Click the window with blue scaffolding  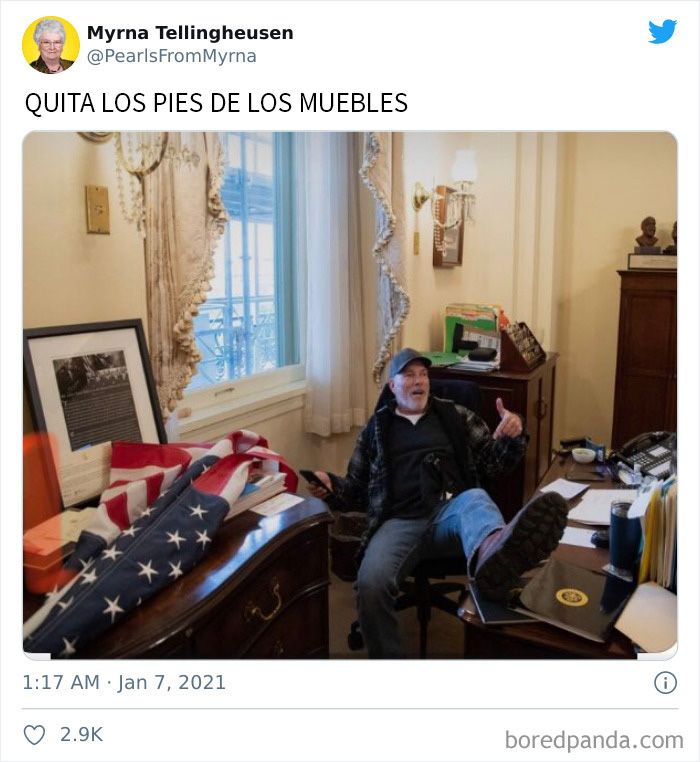248,258
